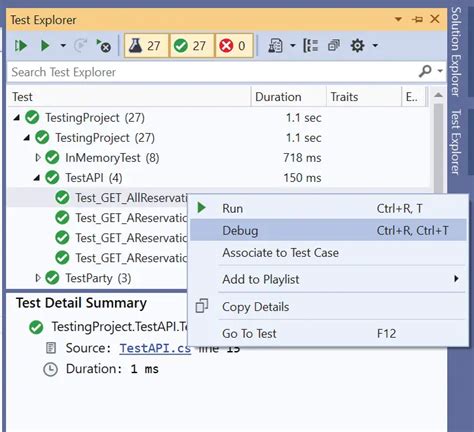
Task: Click the 150 ms duration value
Action: (302, 178)
